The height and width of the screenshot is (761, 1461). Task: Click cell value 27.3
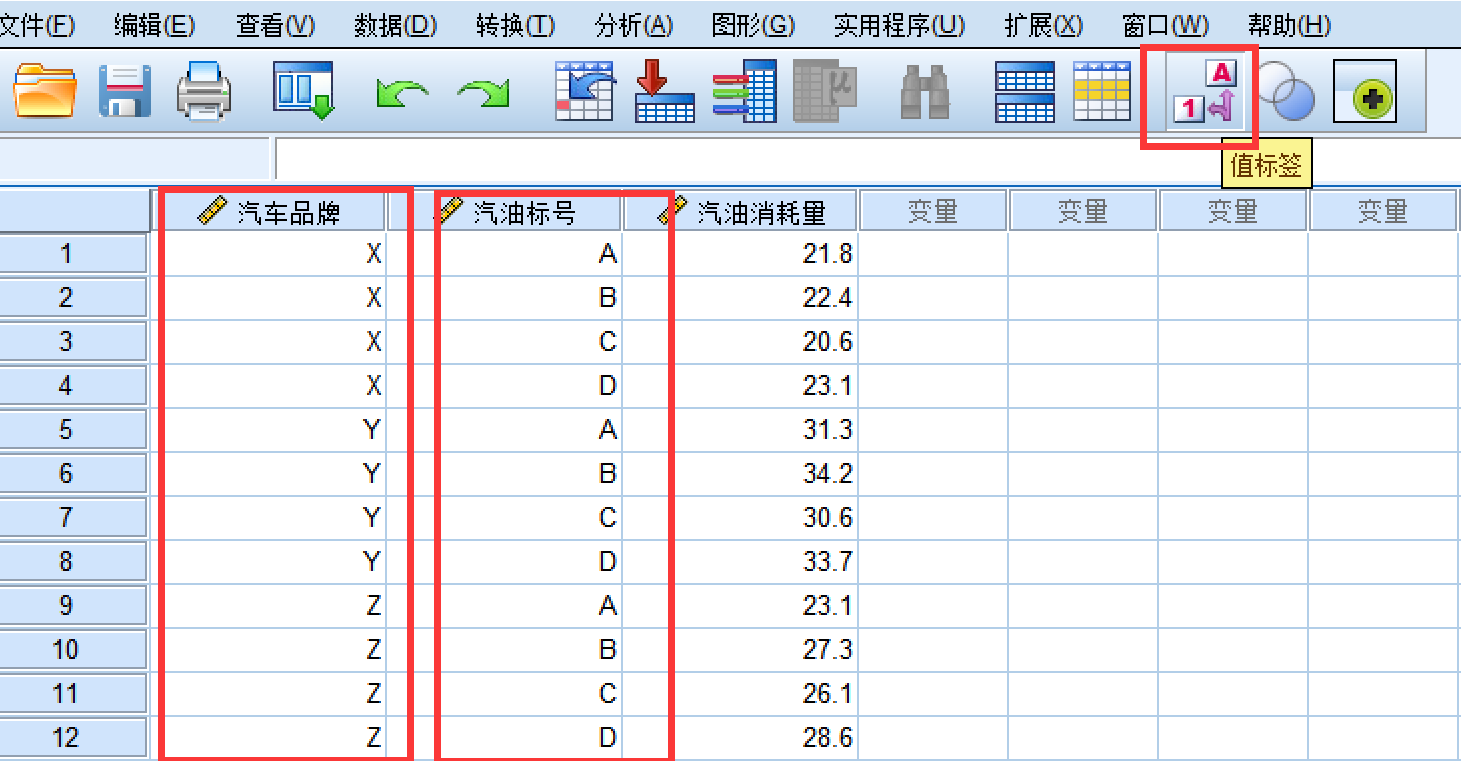pos(741,650)
